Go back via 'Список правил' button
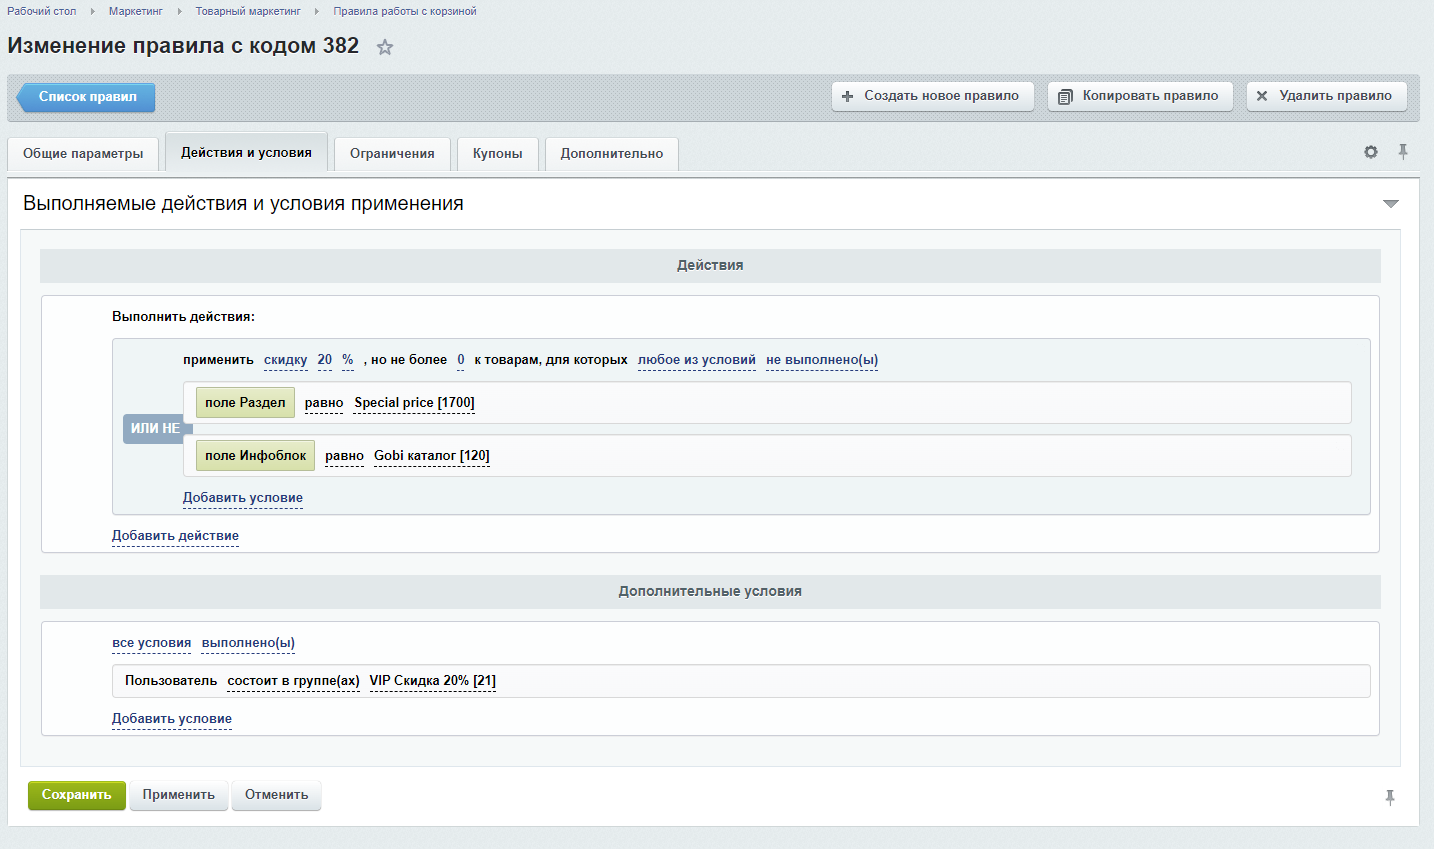Image resolution: width=1434 pixels, height=849 pixels. [87, 97]
